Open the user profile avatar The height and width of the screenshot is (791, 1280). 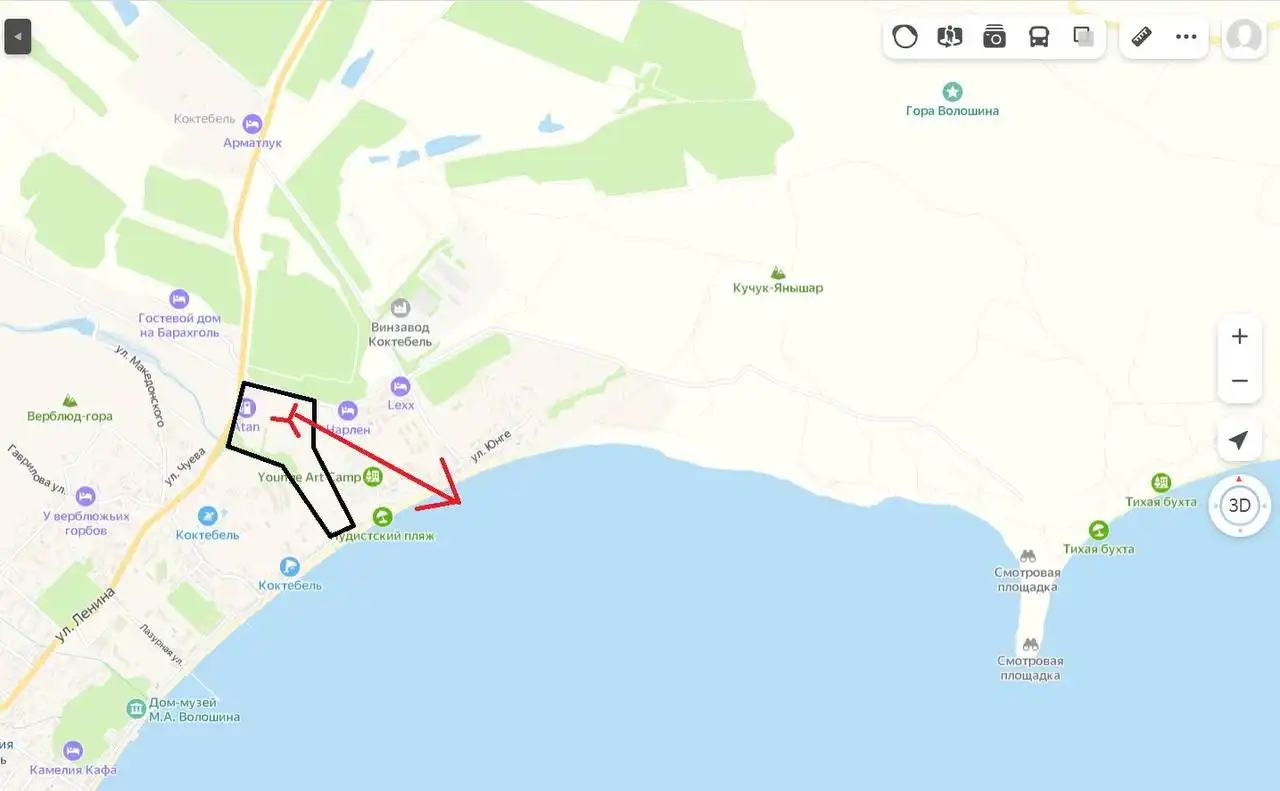tap(1244, 37)
